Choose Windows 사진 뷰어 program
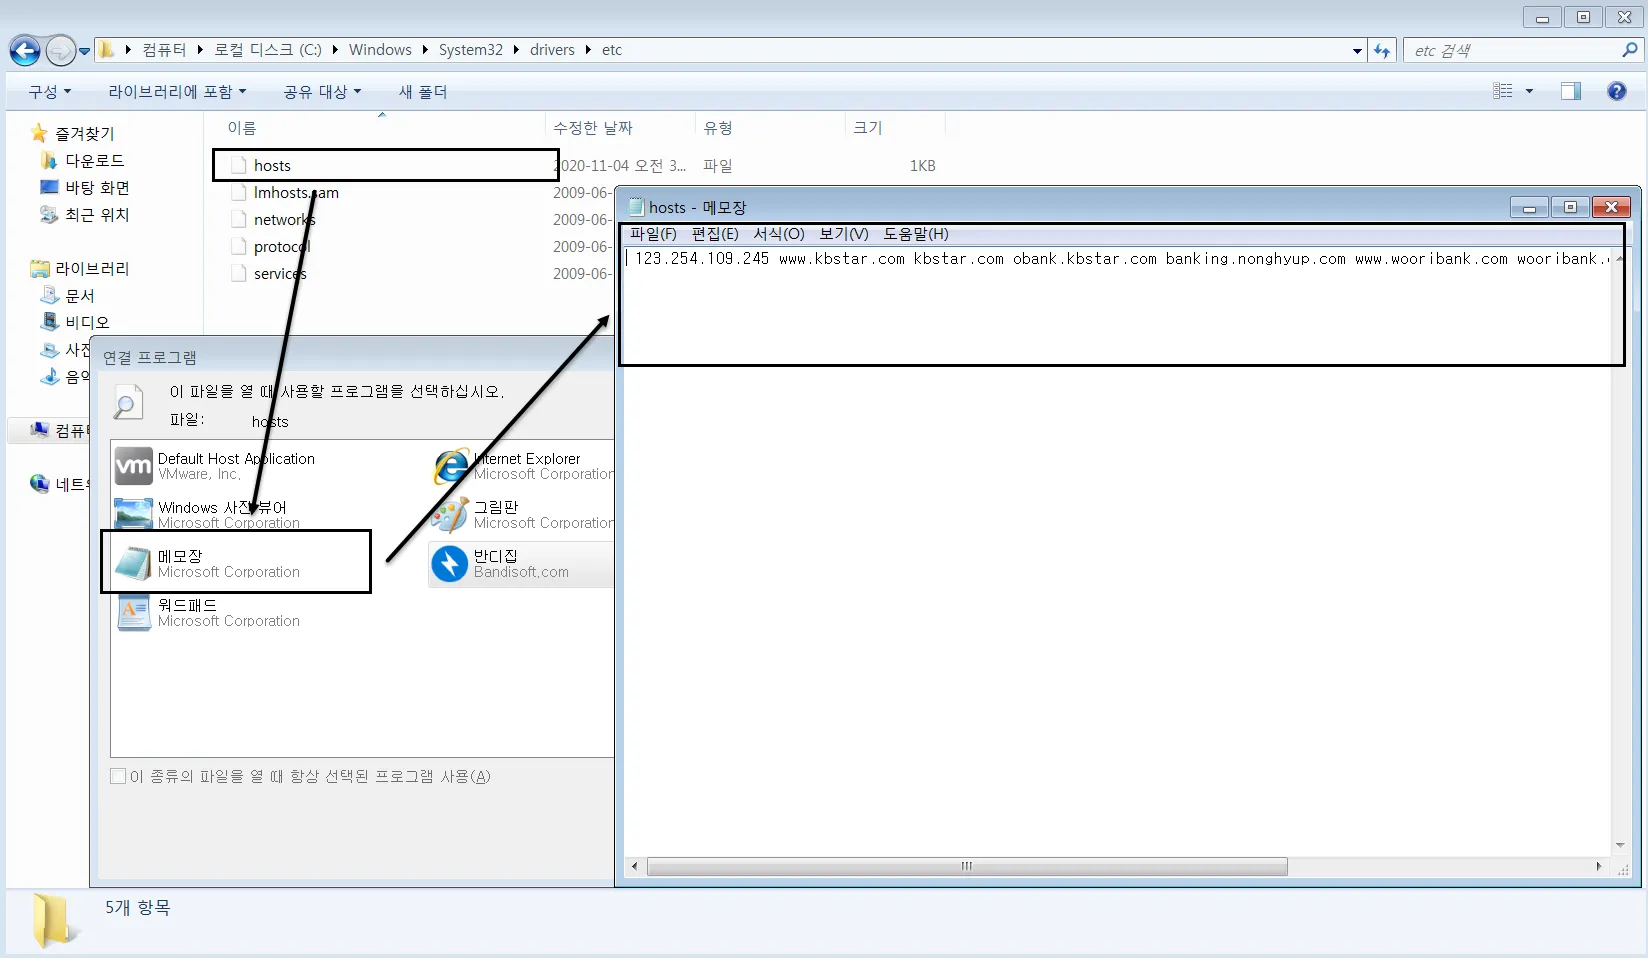1648x958 pixels. pos(208,515)
